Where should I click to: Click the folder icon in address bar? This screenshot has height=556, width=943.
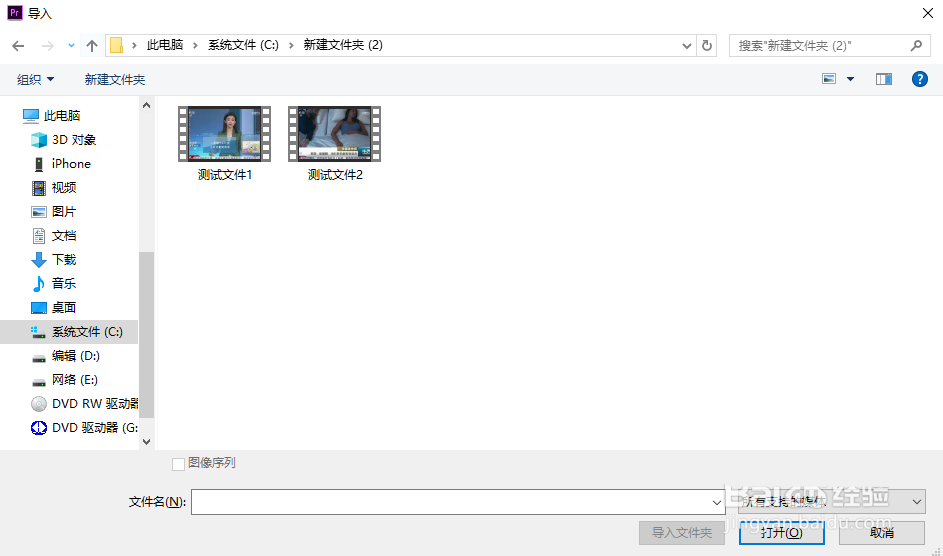[x=117, y=45]
